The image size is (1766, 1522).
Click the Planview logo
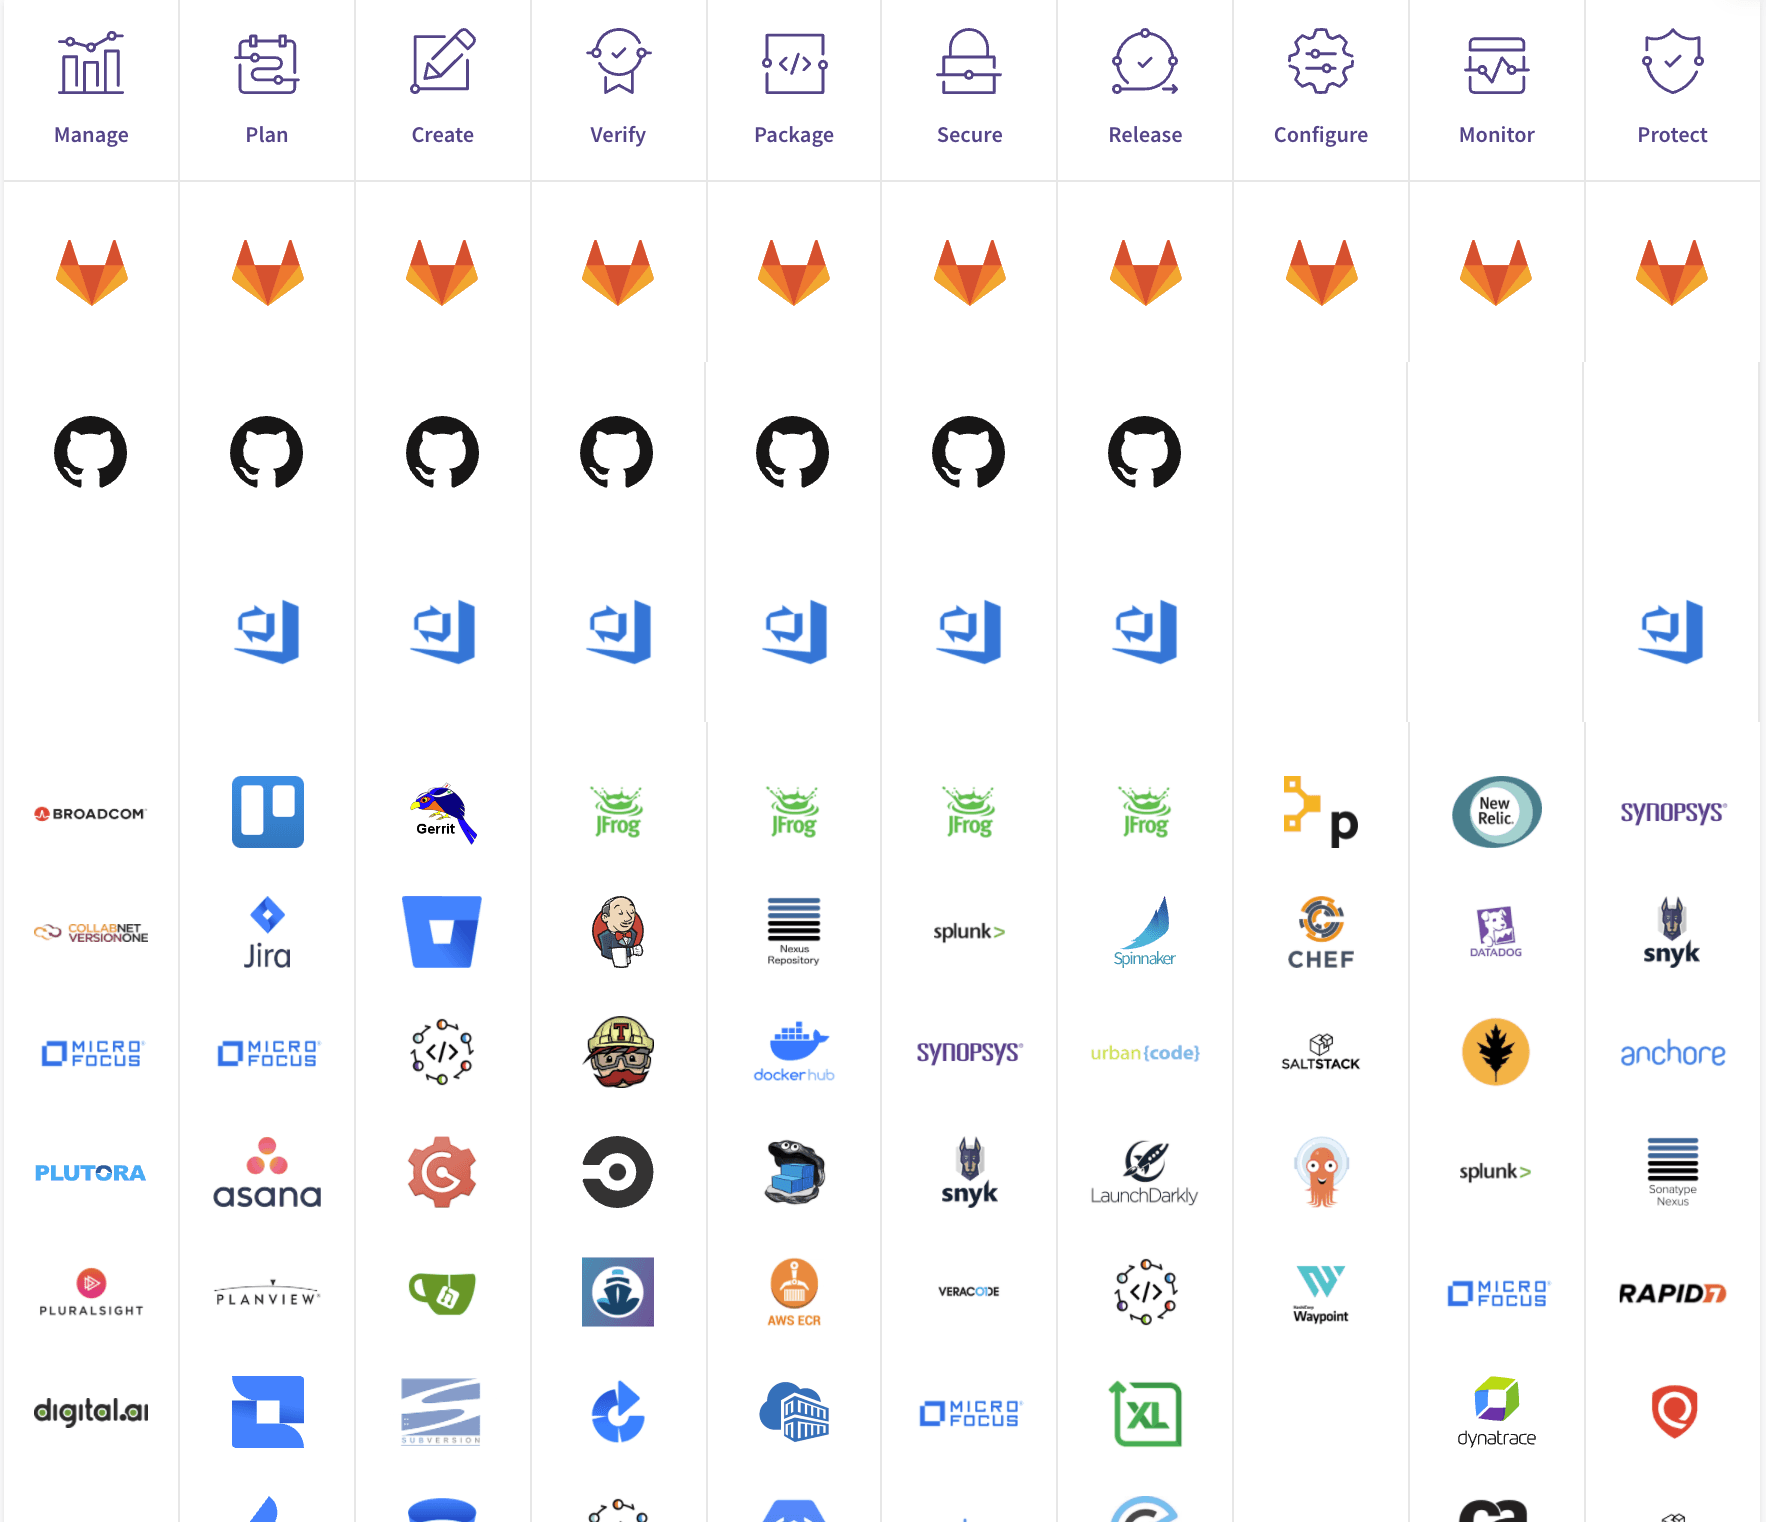coord(267,1293)
